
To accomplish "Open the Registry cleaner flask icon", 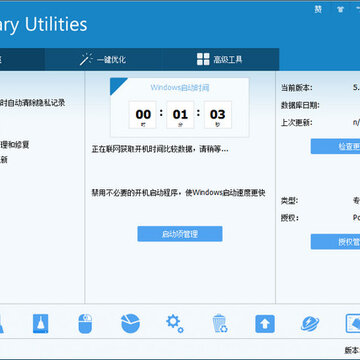I will click(41, 324).
